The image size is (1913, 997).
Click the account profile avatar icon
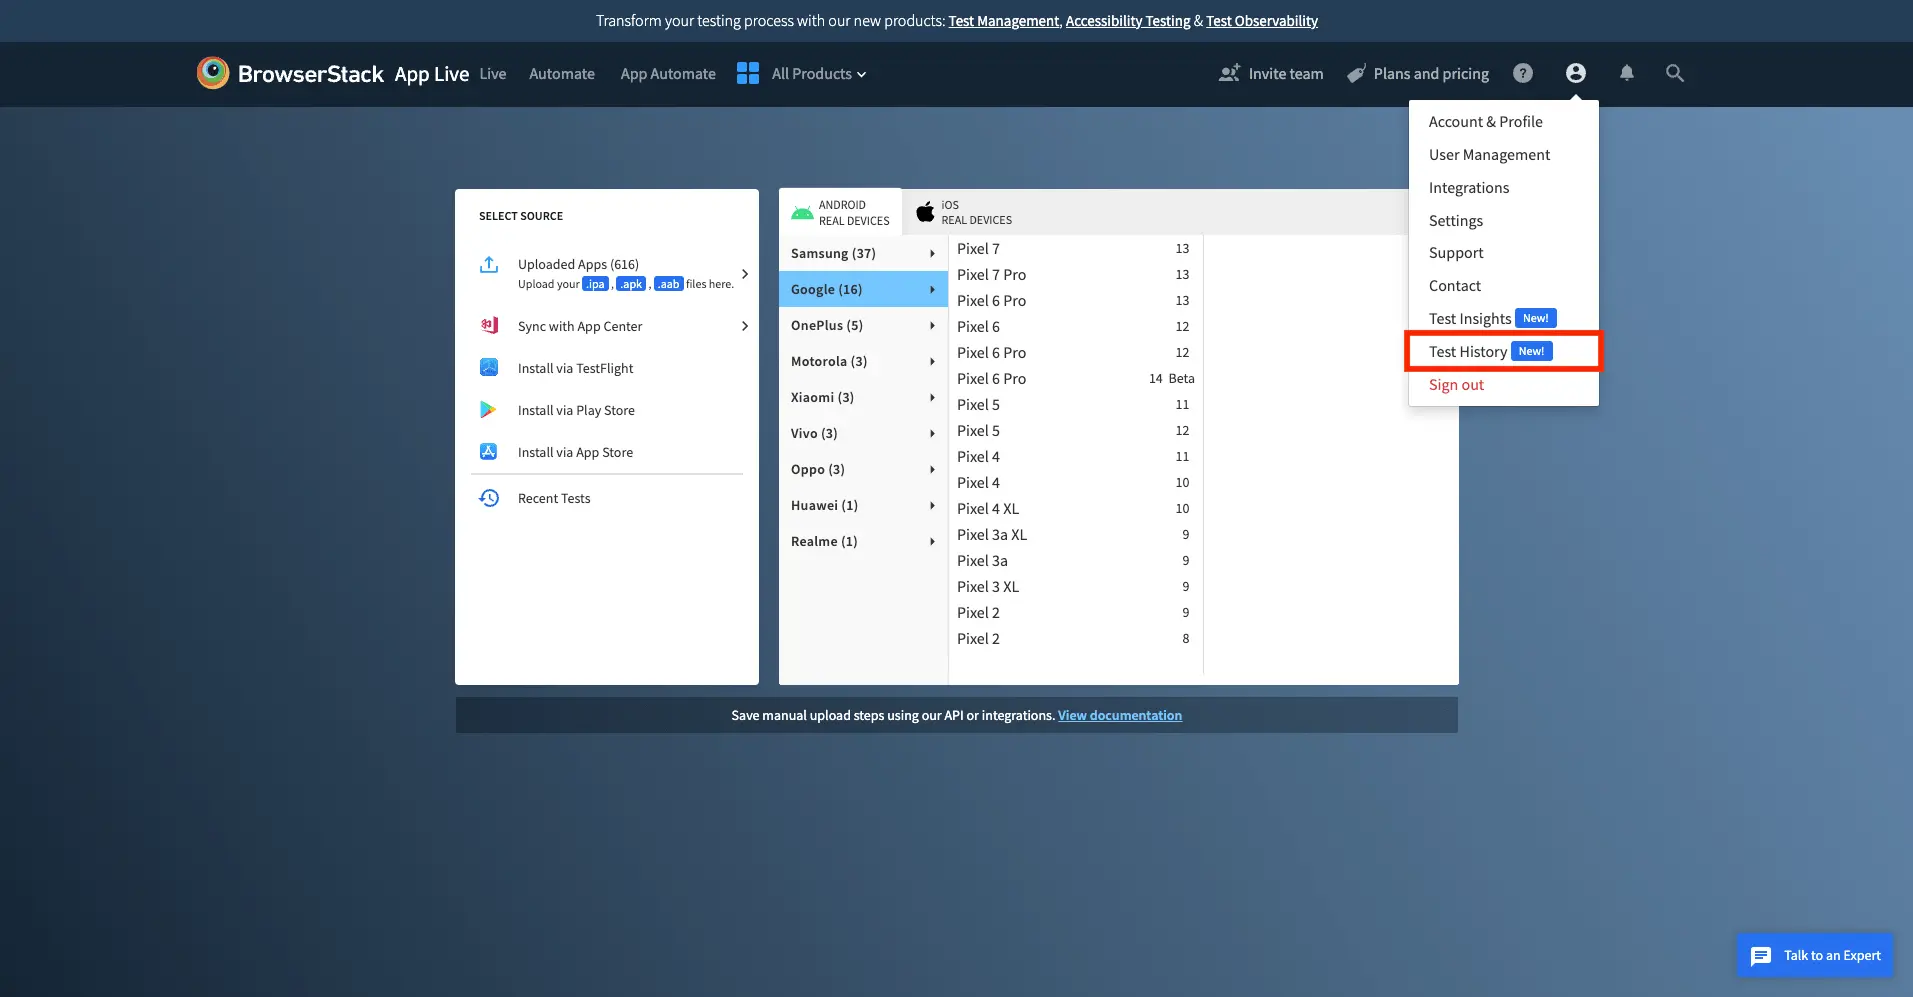pos(1575,73)
